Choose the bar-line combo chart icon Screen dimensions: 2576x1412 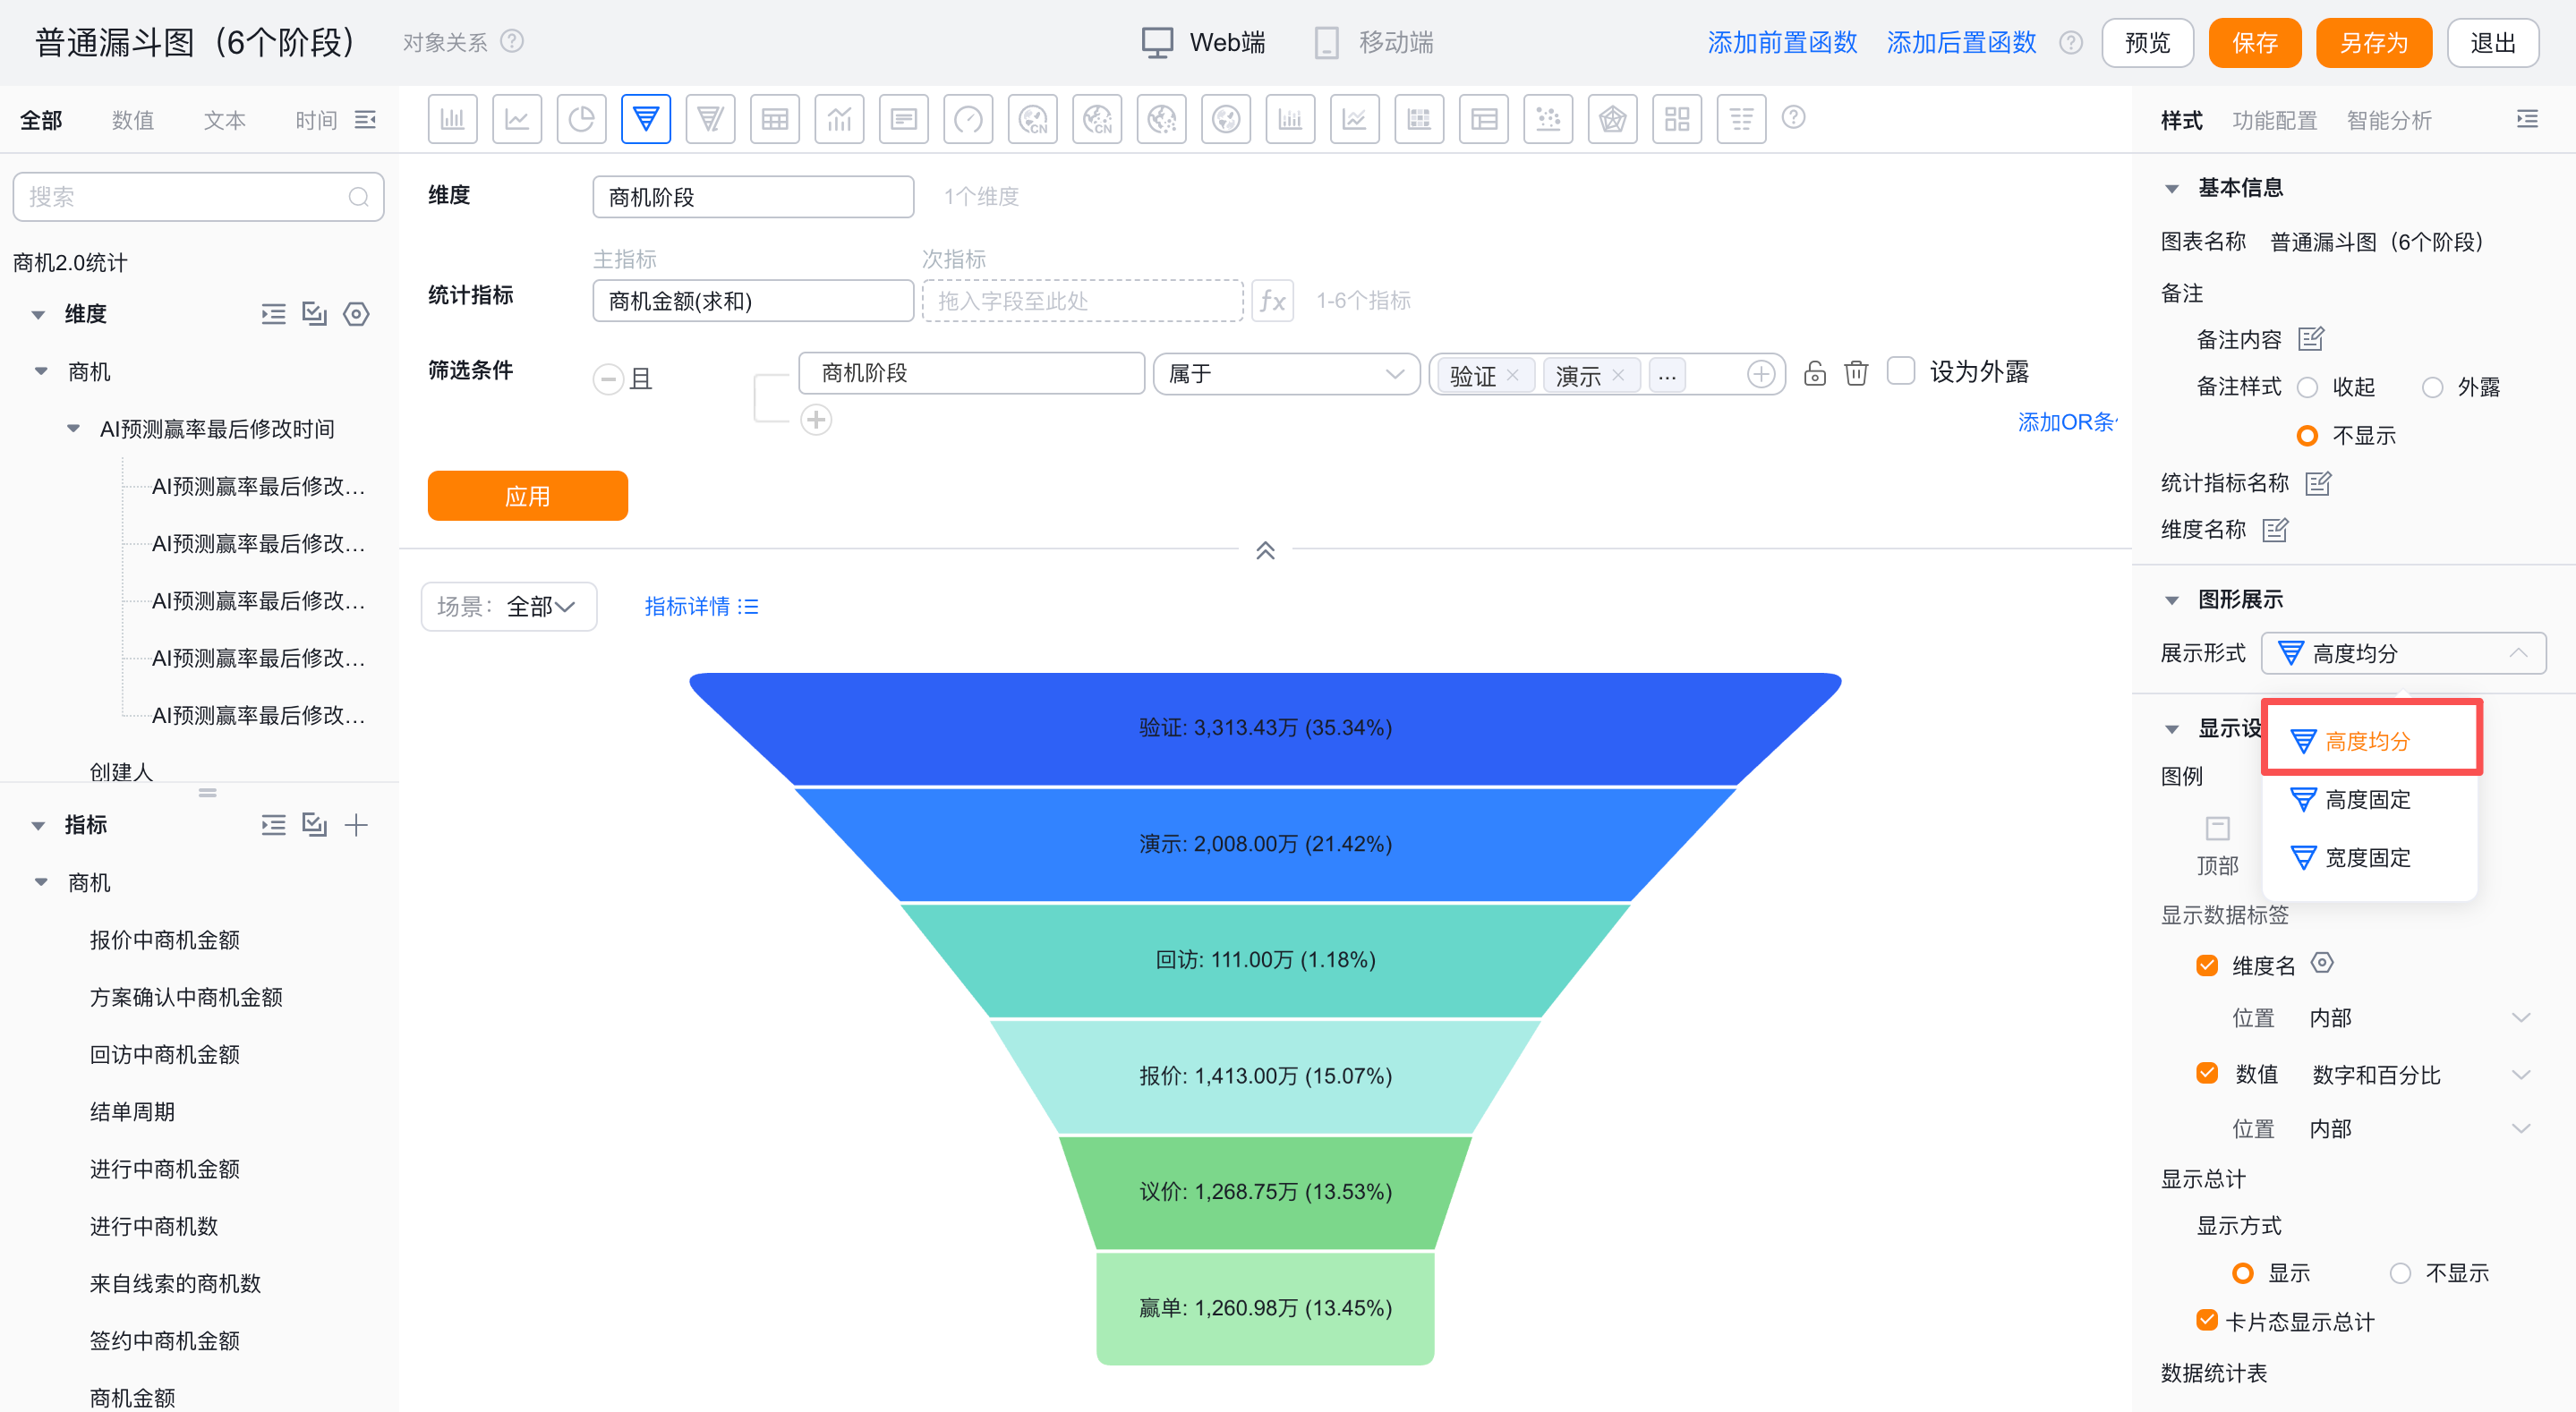839,120
